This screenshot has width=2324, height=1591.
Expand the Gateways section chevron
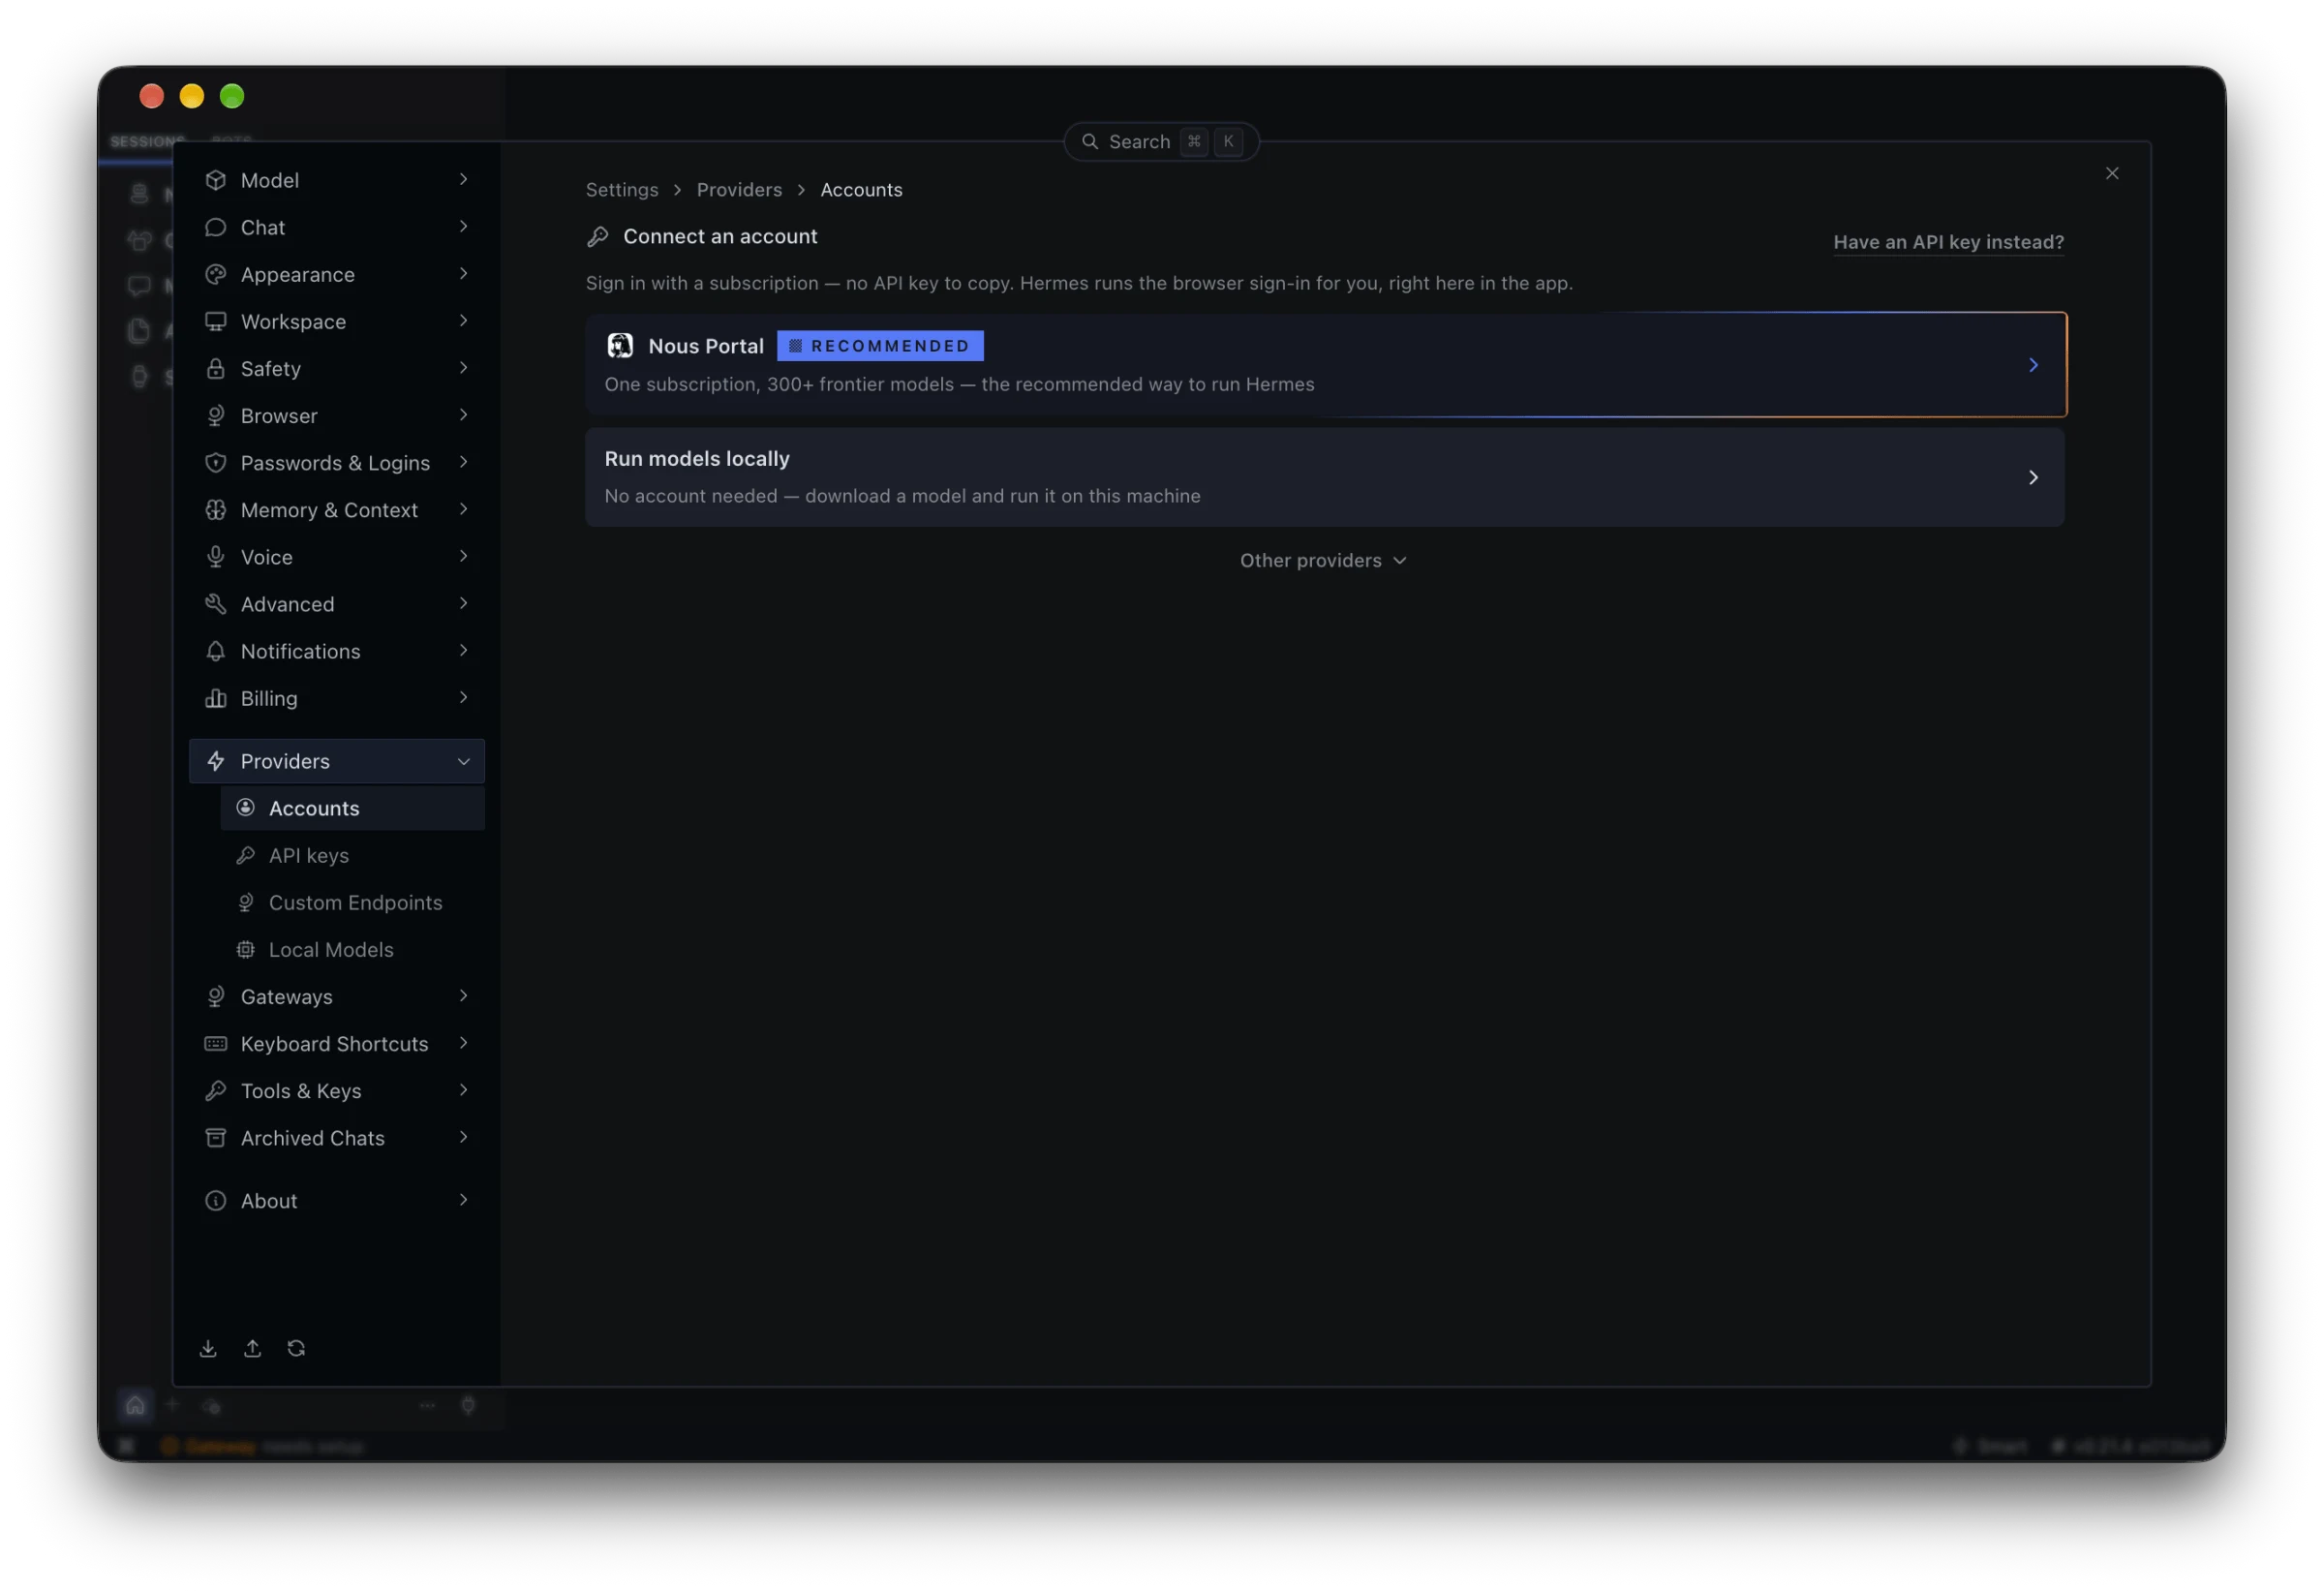tap(463, 996)
